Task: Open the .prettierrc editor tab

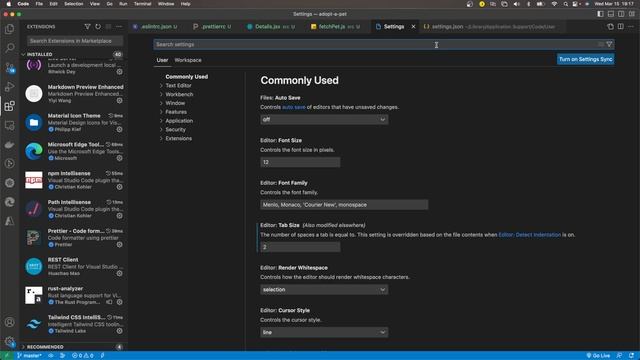Action: [x=213, y=27]
